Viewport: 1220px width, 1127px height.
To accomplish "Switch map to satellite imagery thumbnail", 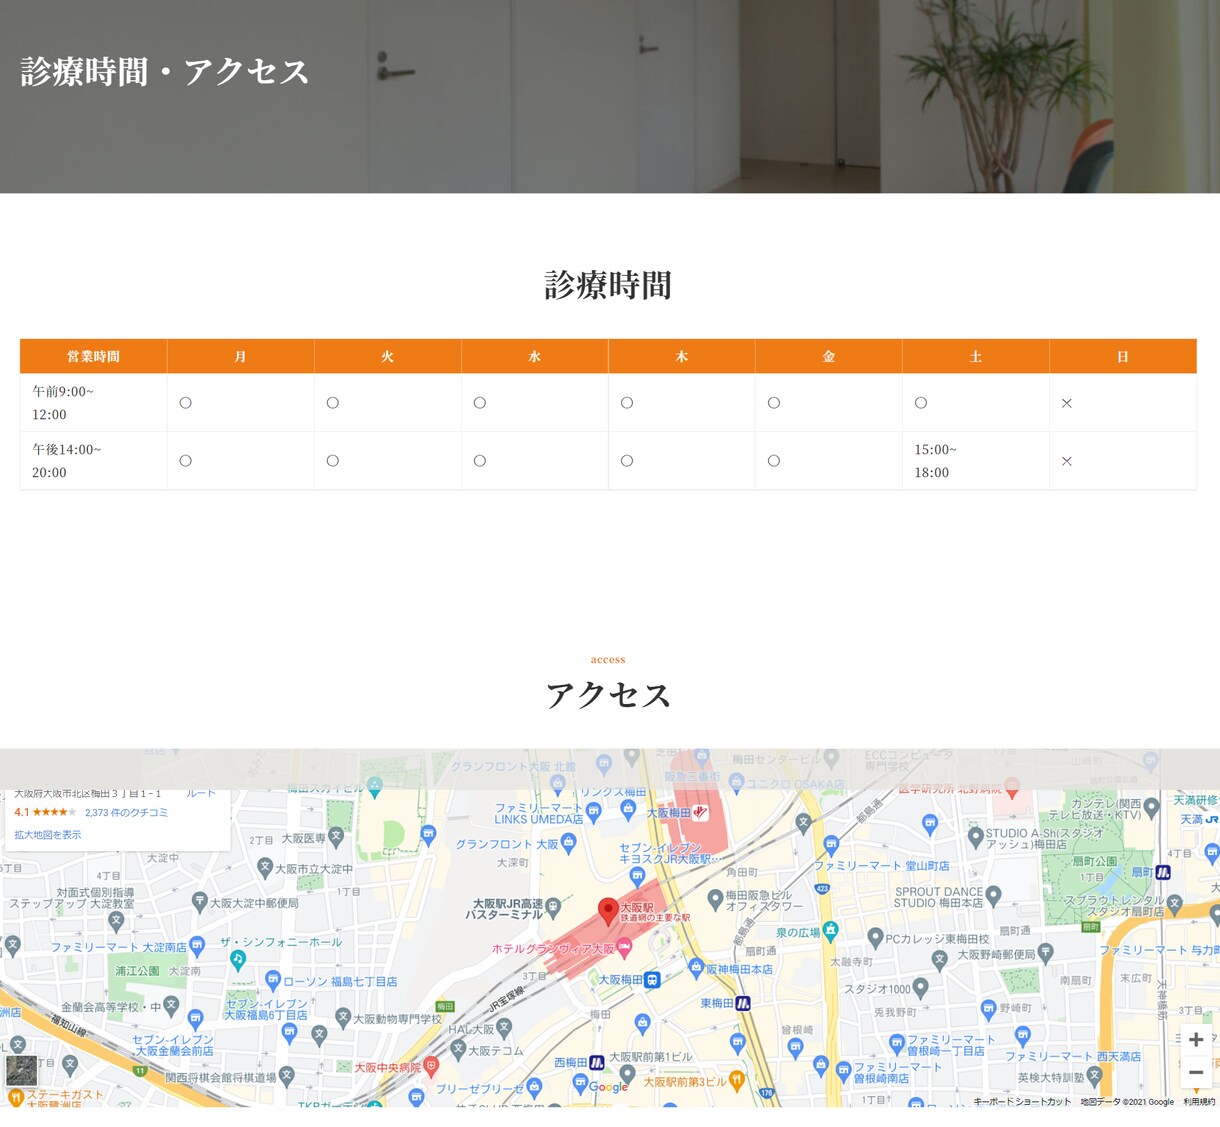I will pyautogui.click(x=21, y=1070).
